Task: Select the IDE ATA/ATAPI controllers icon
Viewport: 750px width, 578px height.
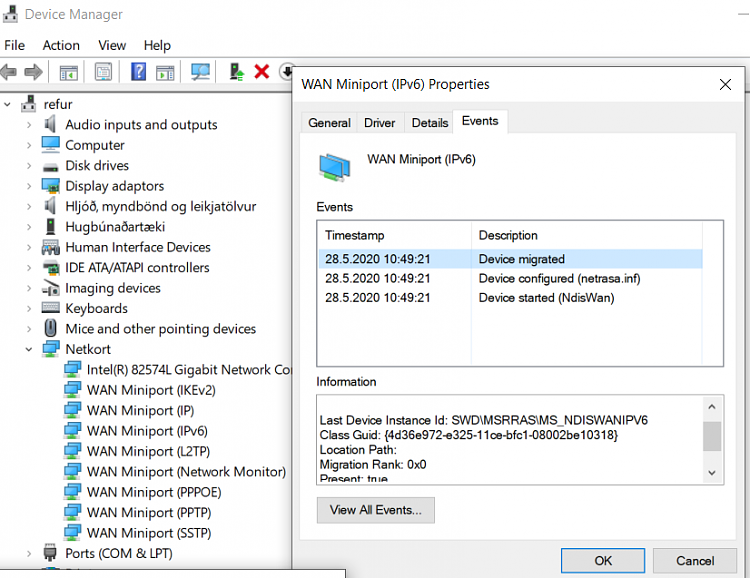Action: (x=50, y=267)
